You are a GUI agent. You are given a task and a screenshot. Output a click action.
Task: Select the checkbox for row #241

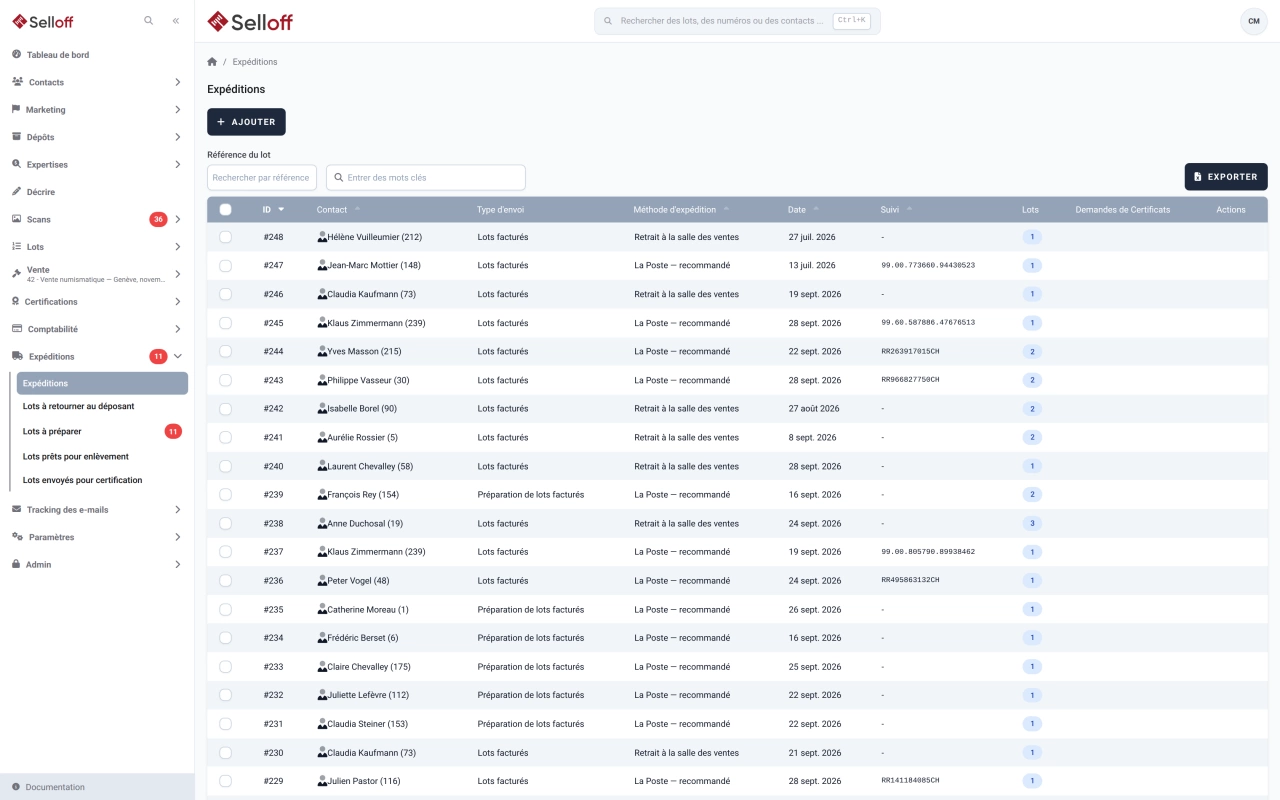click(225, 437)
